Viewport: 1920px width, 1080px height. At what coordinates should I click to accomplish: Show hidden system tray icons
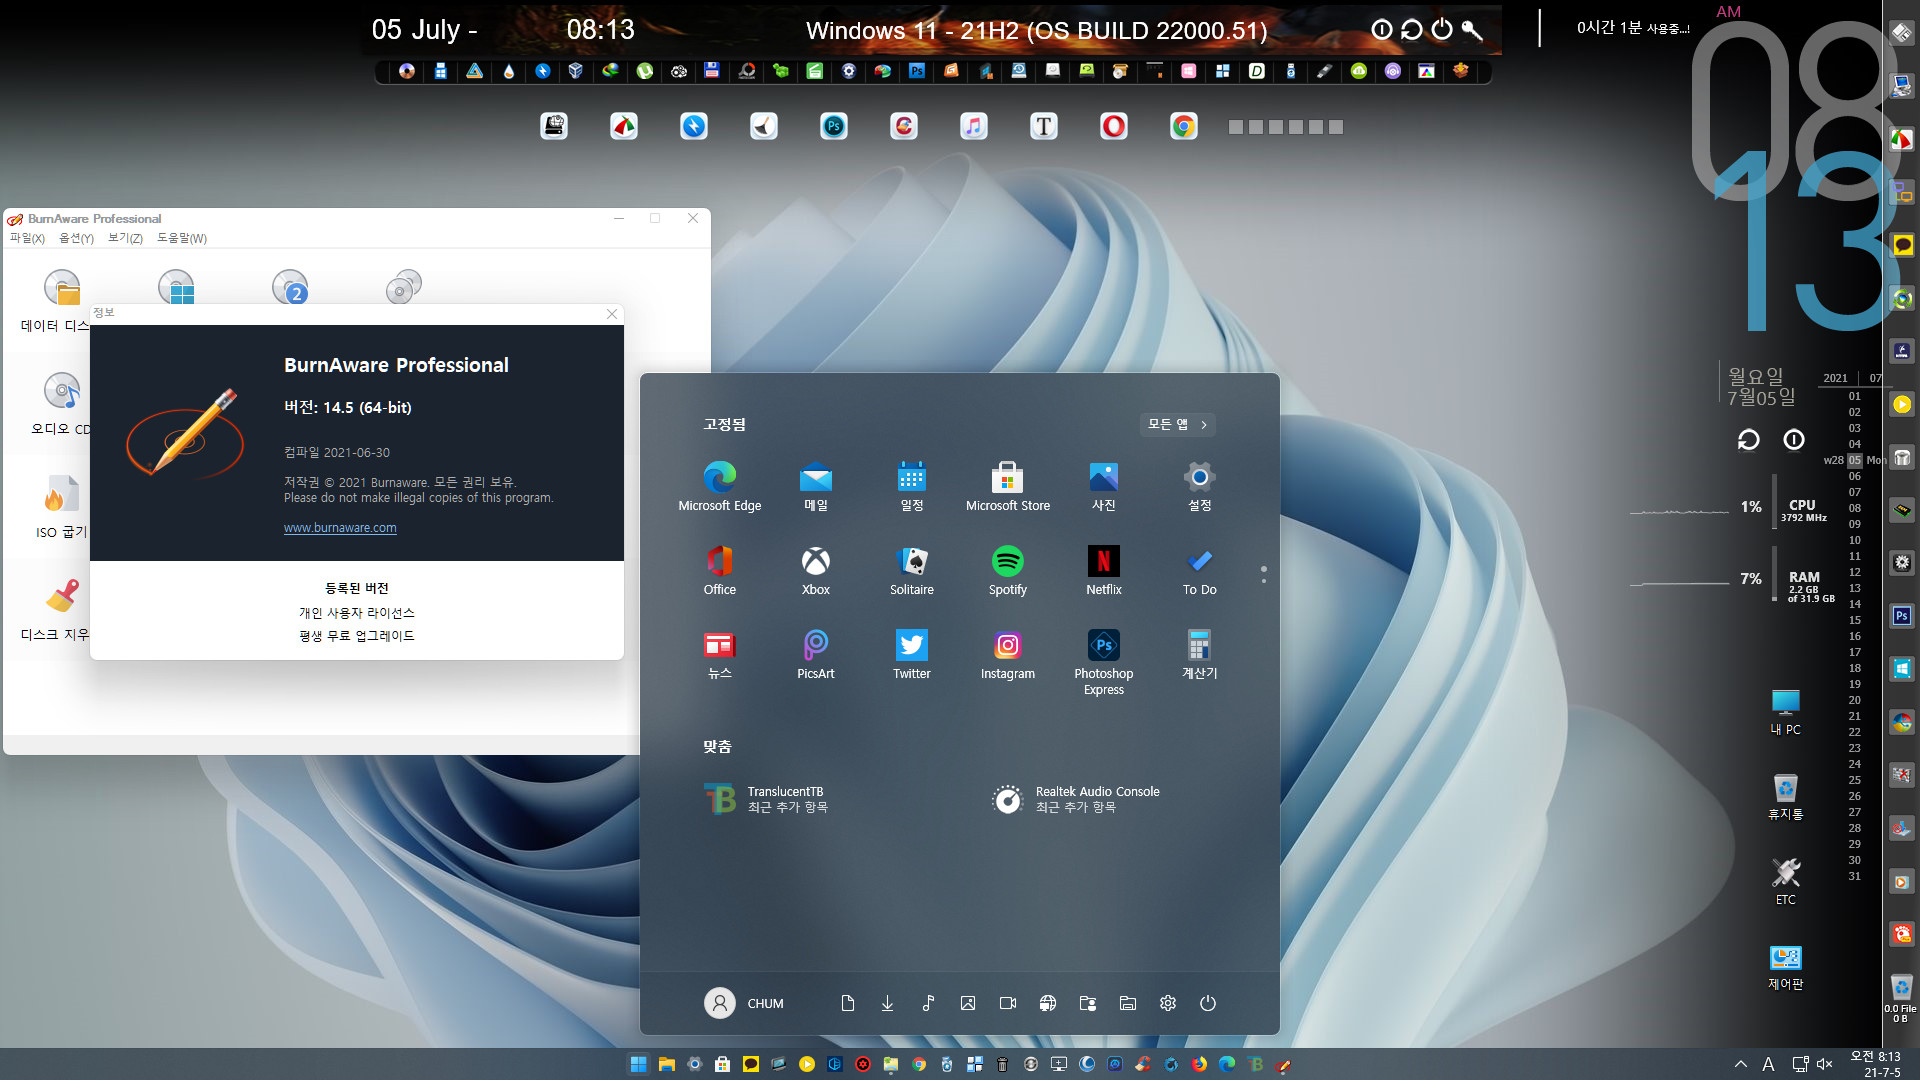tap(1741, 1064)
